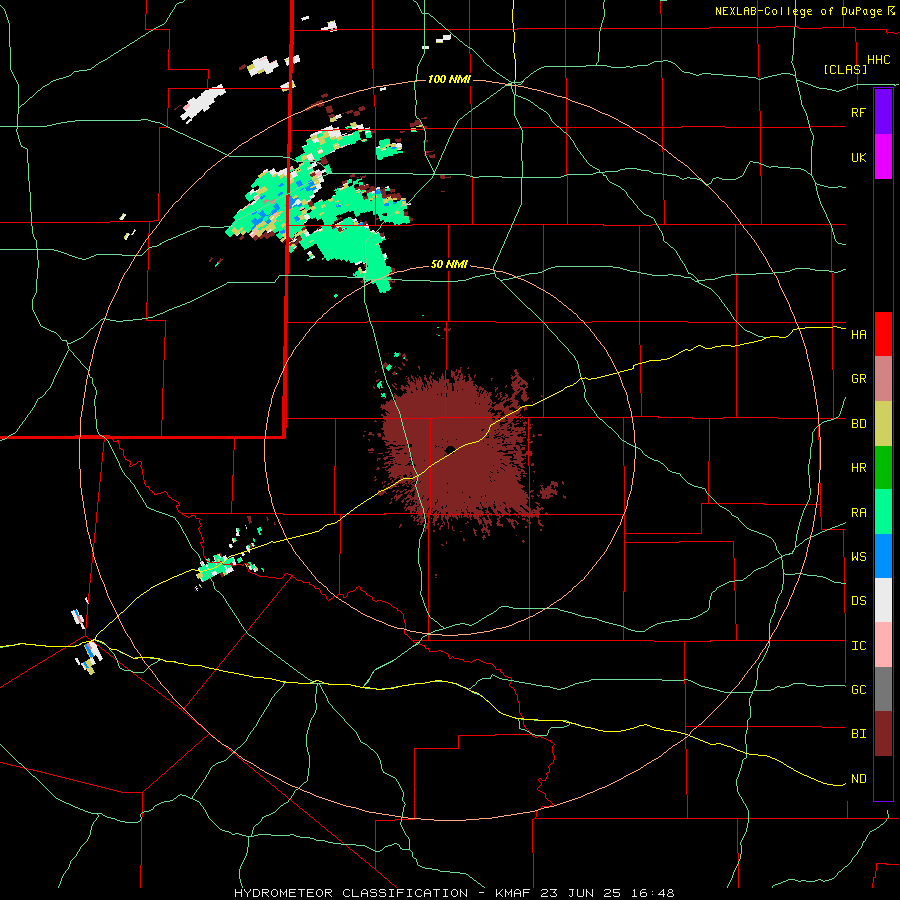Click the RA legend label
This screenshot has height=900, width=900.
[858, 513]
